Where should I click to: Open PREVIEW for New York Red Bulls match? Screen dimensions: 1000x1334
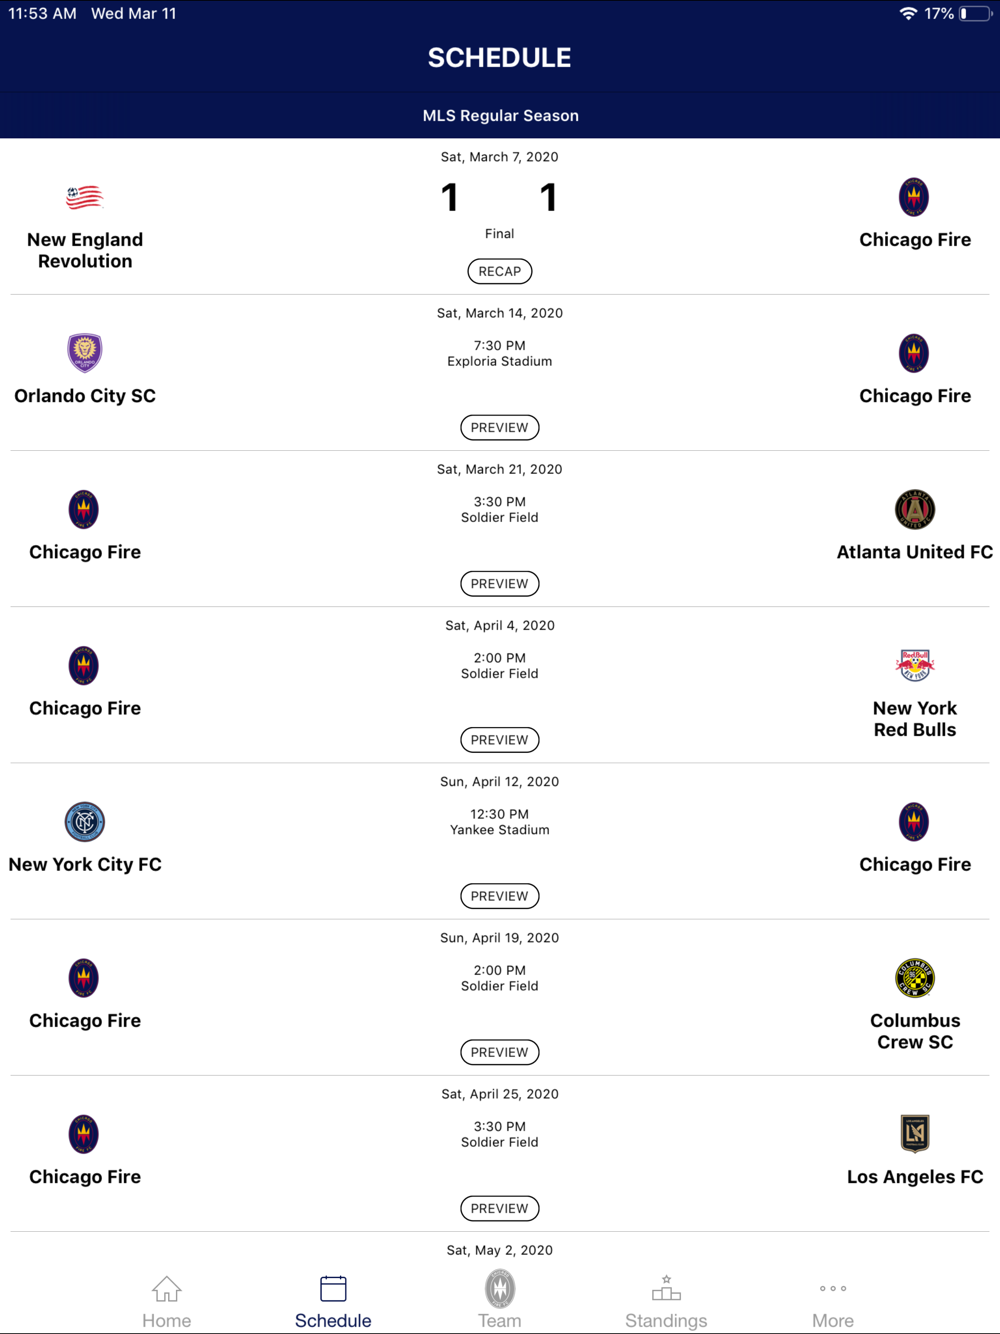click(500, 740)
